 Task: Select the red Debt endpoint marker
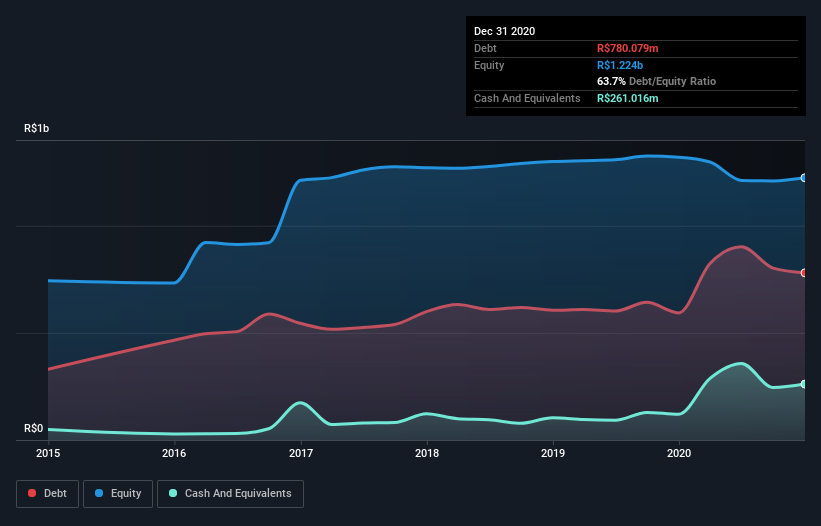tap(804, 273)
